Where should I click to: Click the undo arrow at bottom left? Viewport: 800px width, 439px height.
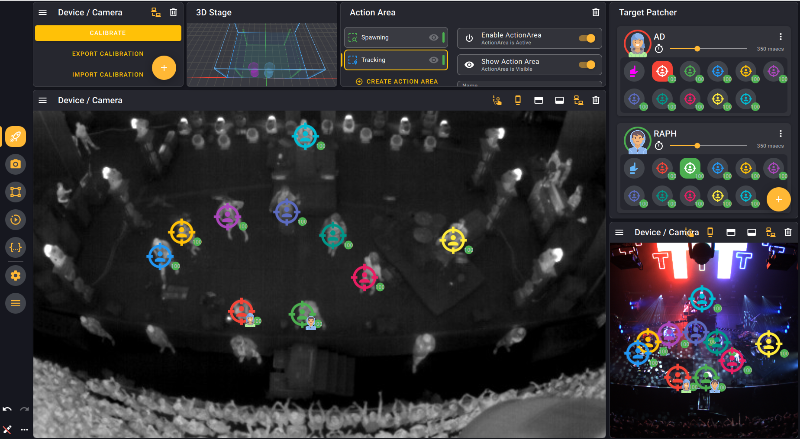[x=8, y=410]
